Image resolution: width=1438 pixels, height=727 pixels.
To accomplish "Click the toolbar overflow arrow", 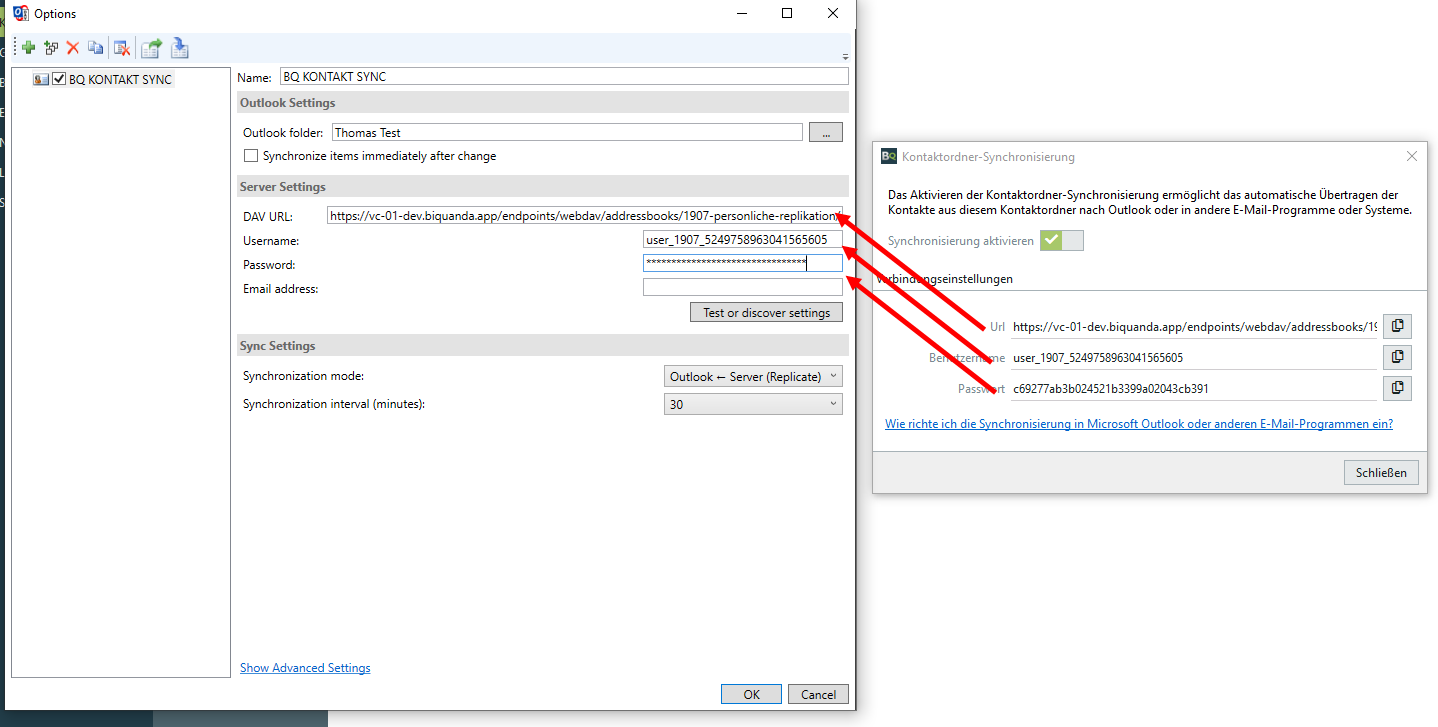I will [x=845, y=57].
